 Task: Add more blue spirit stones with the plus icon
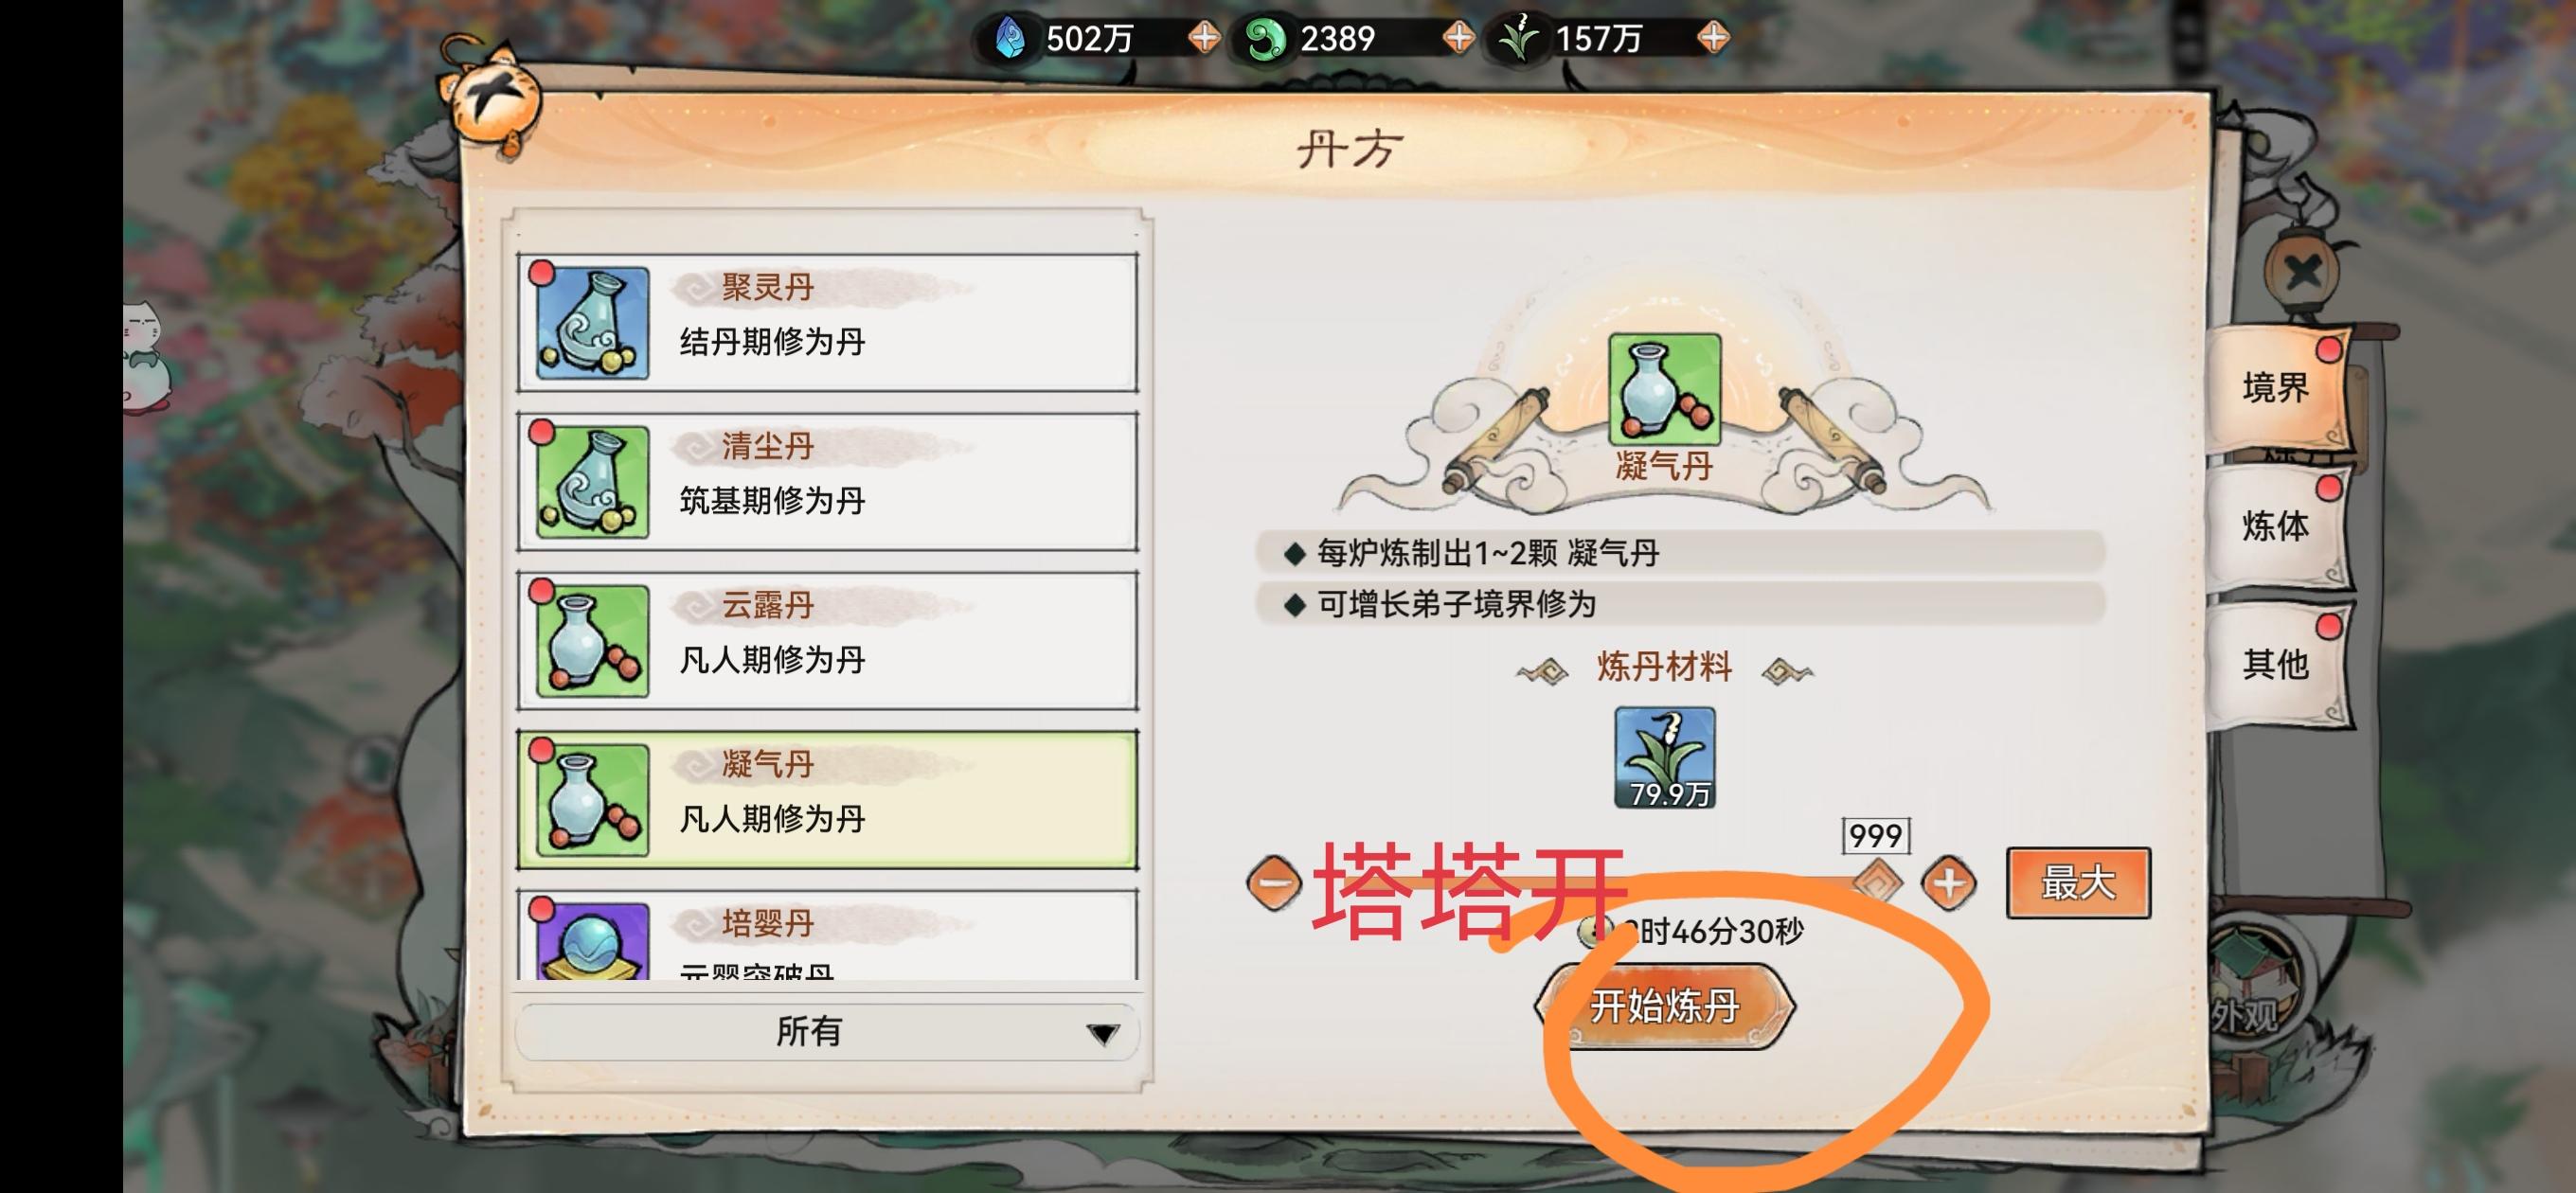tap(1204, 38)
